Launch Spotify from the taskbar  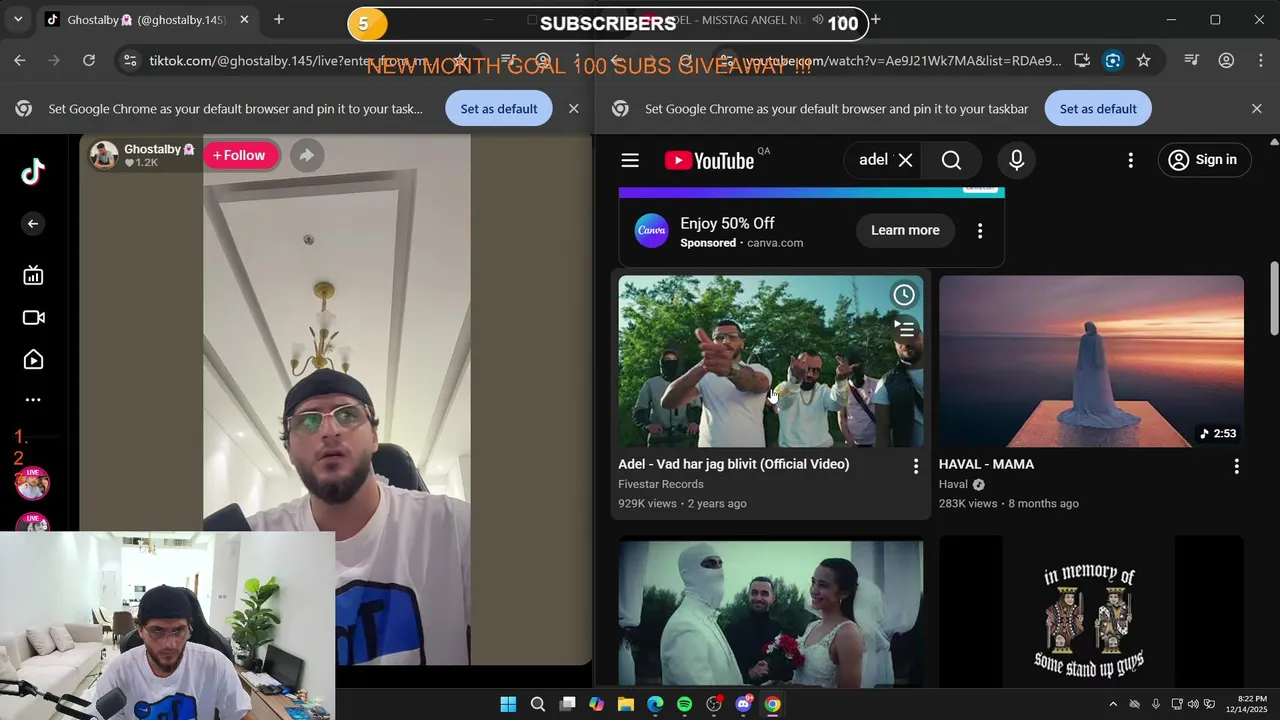tap(684, 704)
